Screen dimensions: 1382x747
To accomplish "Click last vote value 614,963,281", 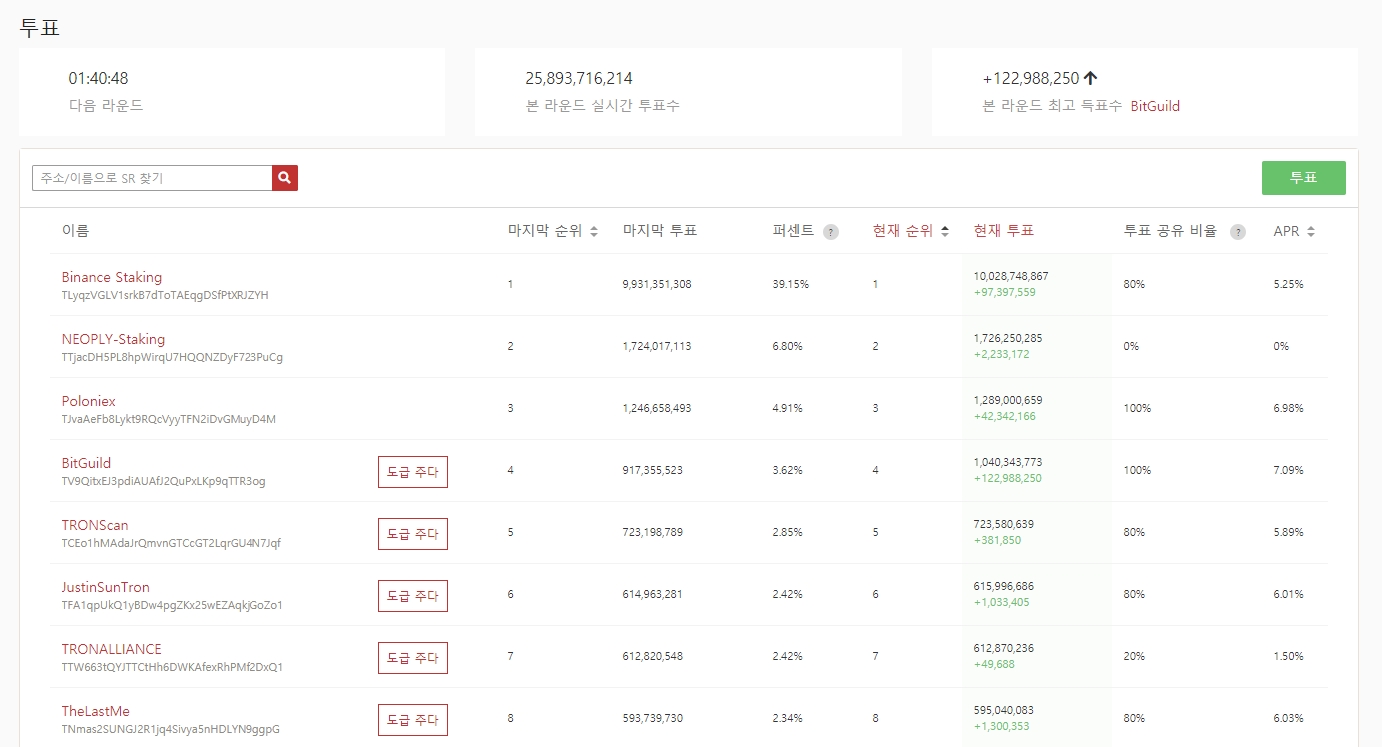I will click(652, 594).
